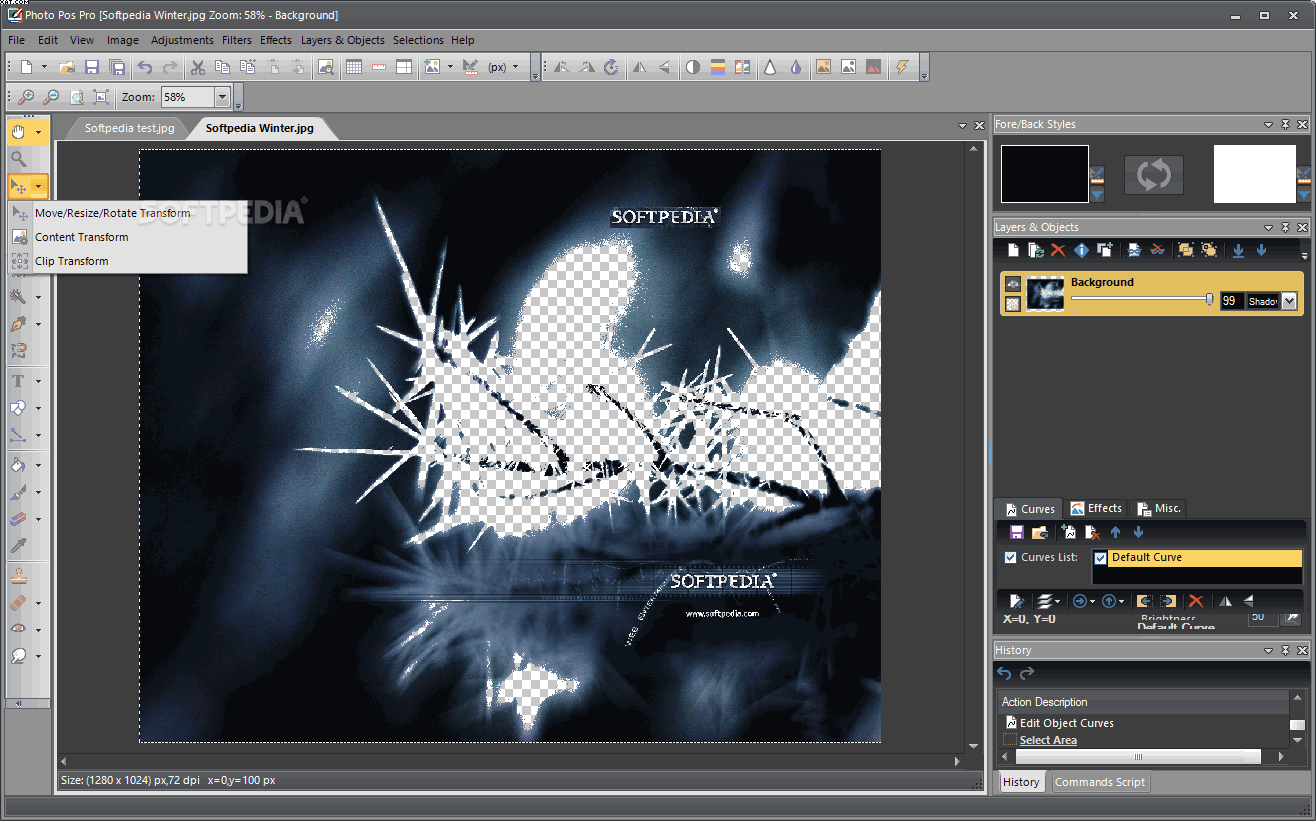The width and height of the screenshot is (1316, 821).
Task: Select Edit Object Curves history entry
Action: tap(1066, 723)
